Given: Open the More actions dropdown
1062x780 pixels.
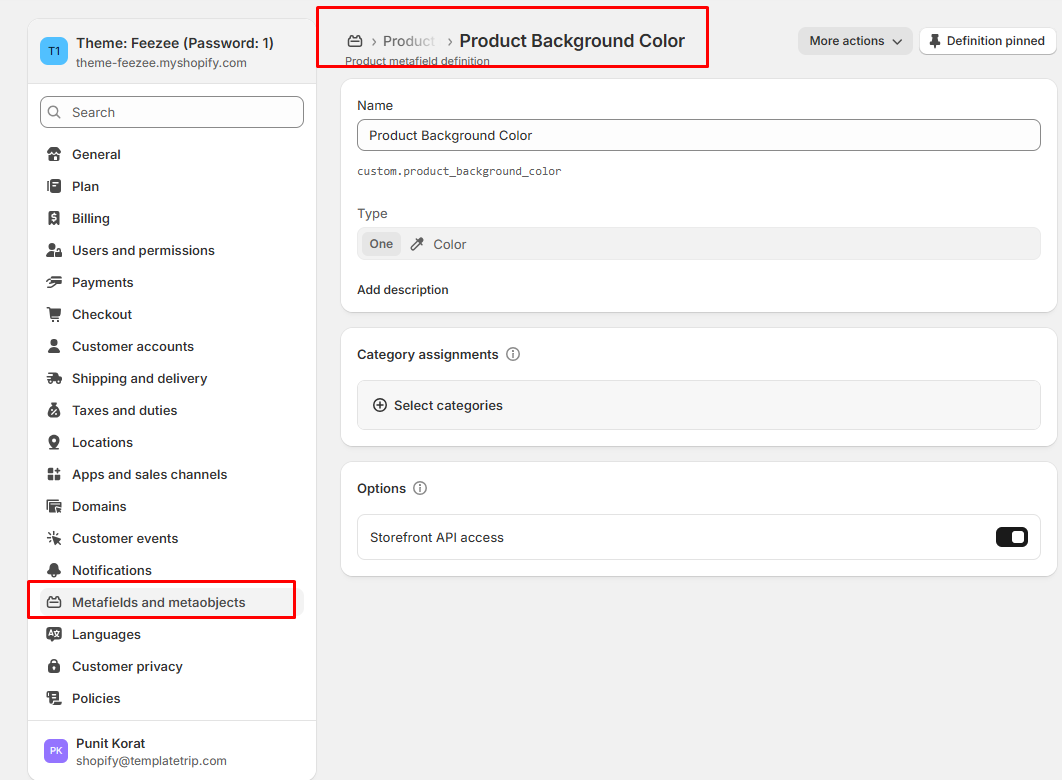Looking at the screenshot, I should [855, 41].
